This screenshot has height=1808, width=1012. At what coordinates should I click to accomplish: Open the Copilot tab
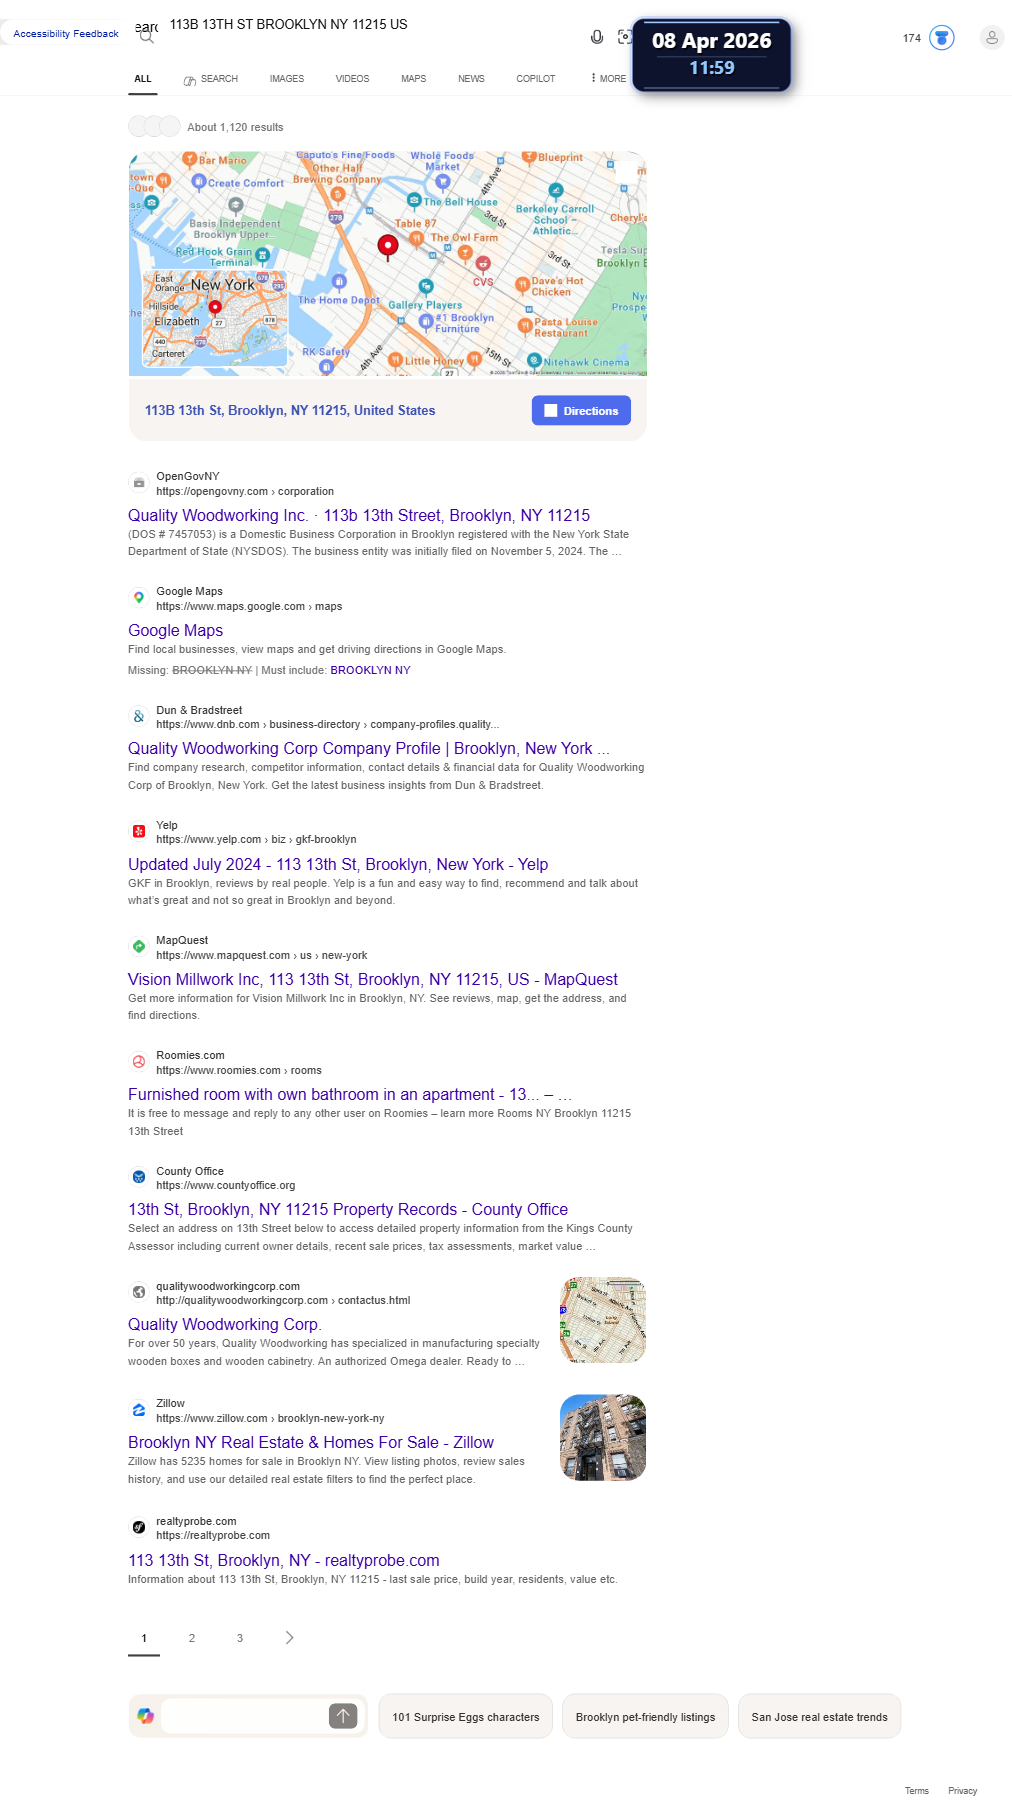pyautogui.click(x=536, y=78)
